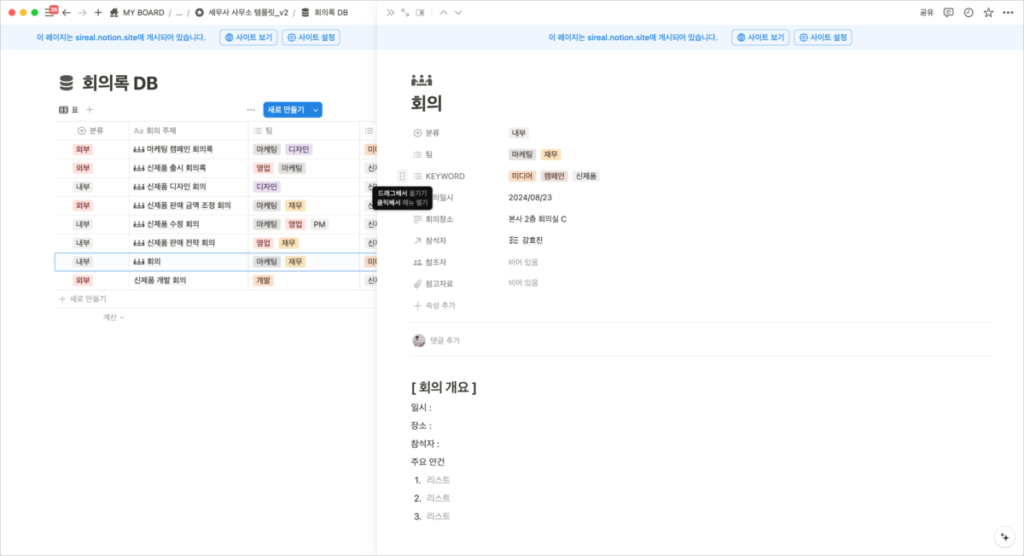
Task: Open the 마케팅 캠페인 회의록 row
Action: pos(180,150)
